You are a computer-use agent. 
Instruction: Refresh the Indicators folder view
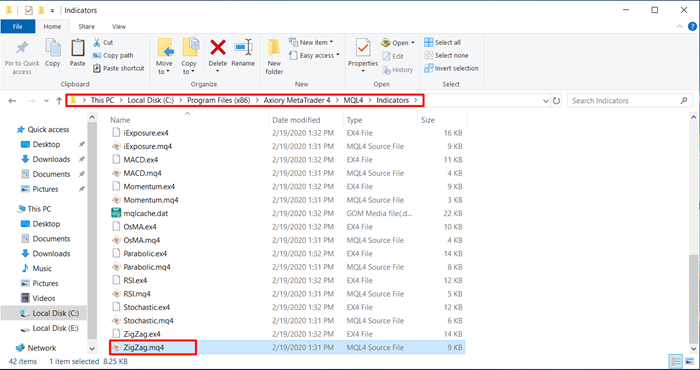click(556, 101)
